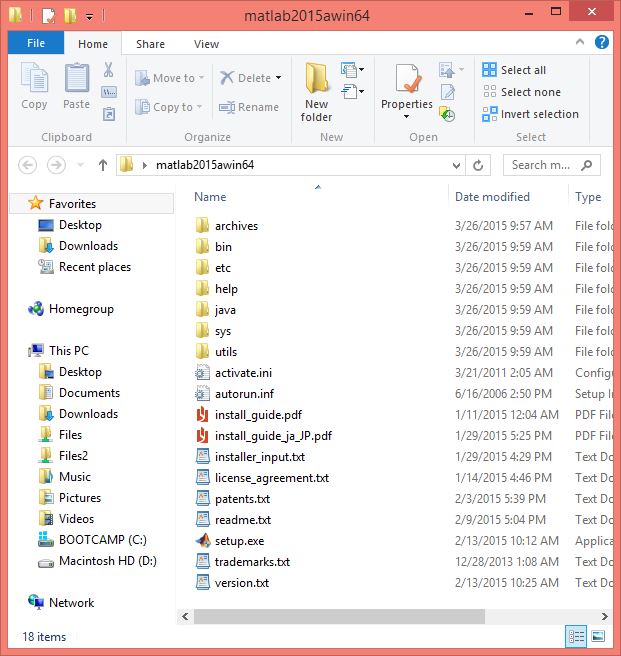Select the activate.ini file icon
The image size is (621, 656).
pyautogui.click(x=203, y=372)
